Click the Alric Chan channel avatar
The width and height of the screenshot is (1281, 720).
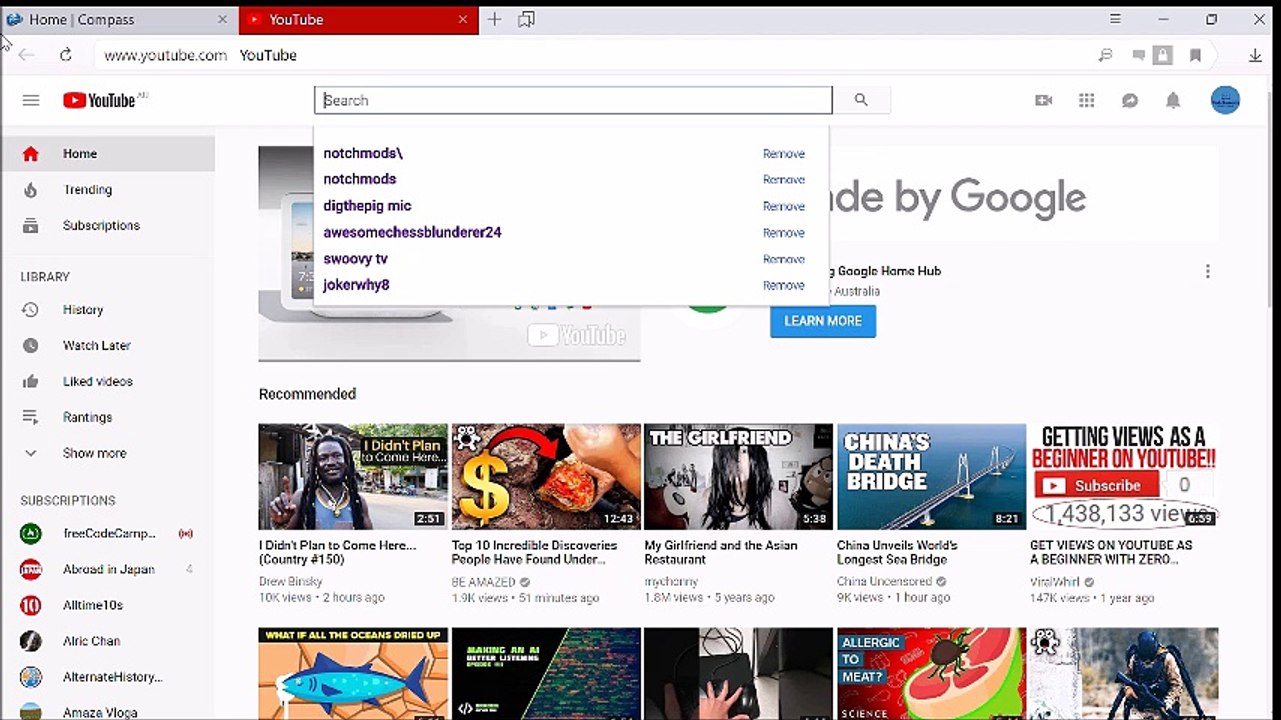point(31,641)
